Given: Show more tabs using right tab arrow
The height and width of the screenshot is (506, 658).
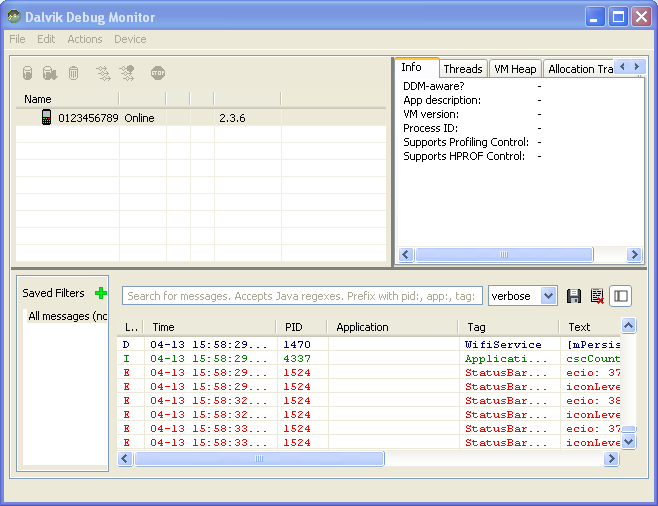Looking at the screenshot, I should (x=636, y=67).
